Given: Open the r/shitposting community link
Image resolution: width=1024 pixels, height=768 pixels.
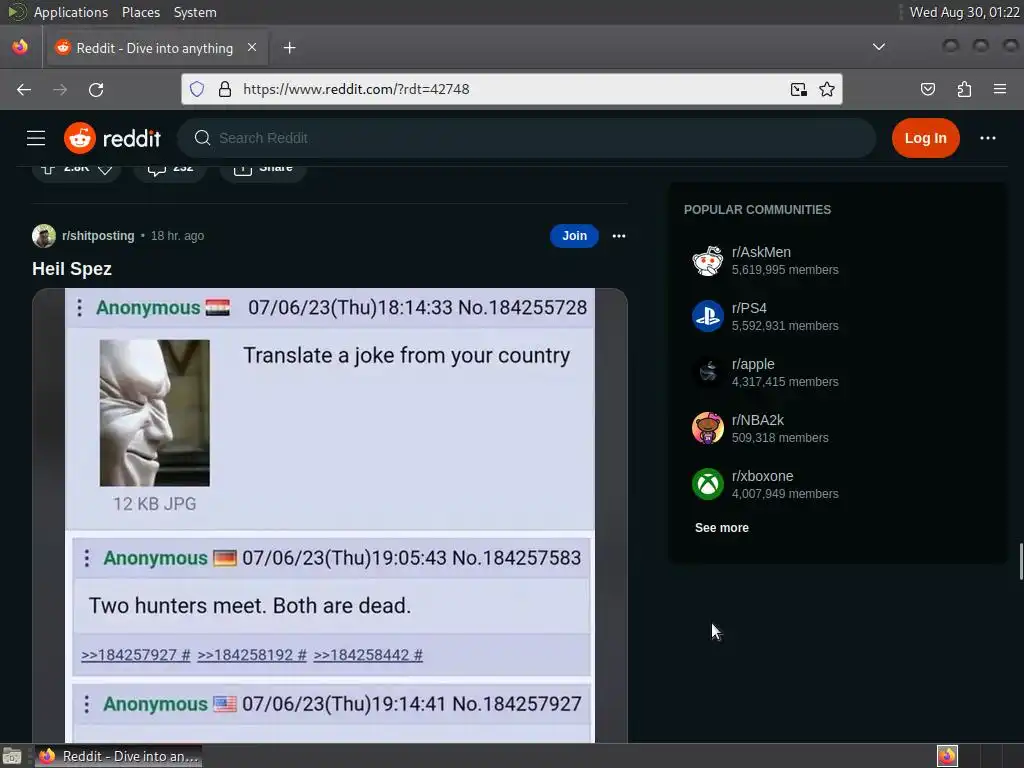Looking at the screenshot, I should tap(98, 236).
